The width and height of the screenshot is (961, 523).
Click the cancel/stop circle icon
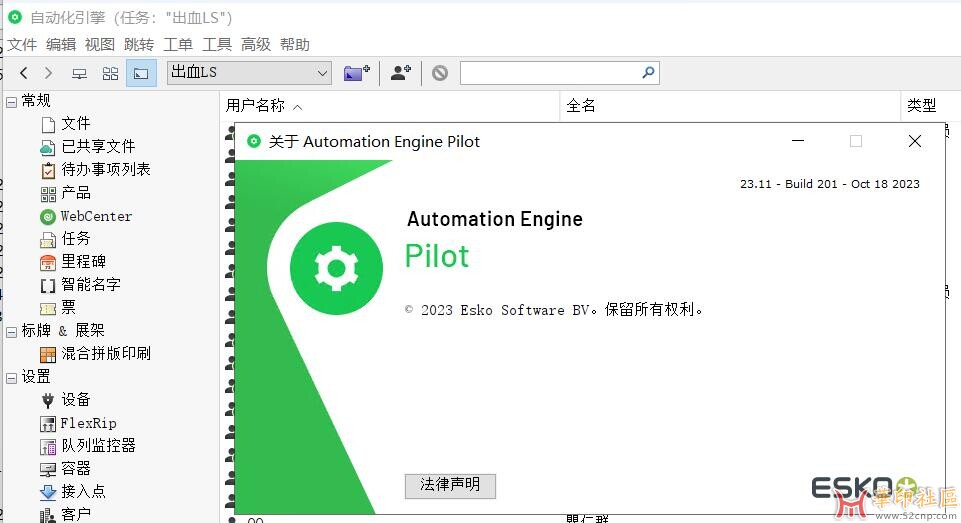[x=439, y=73]
